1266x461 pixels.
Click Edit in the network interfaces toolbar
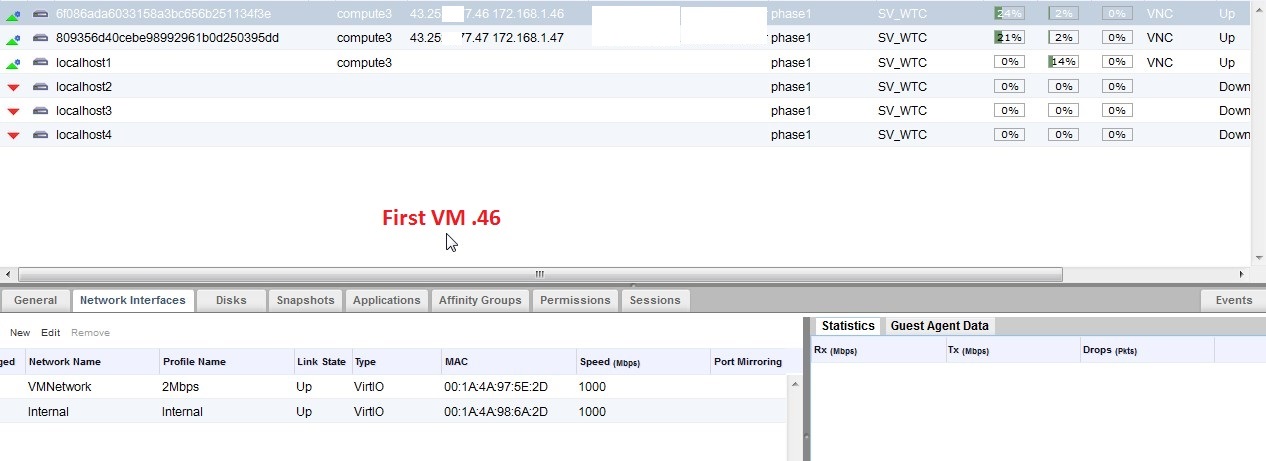(x=50, y=332)
